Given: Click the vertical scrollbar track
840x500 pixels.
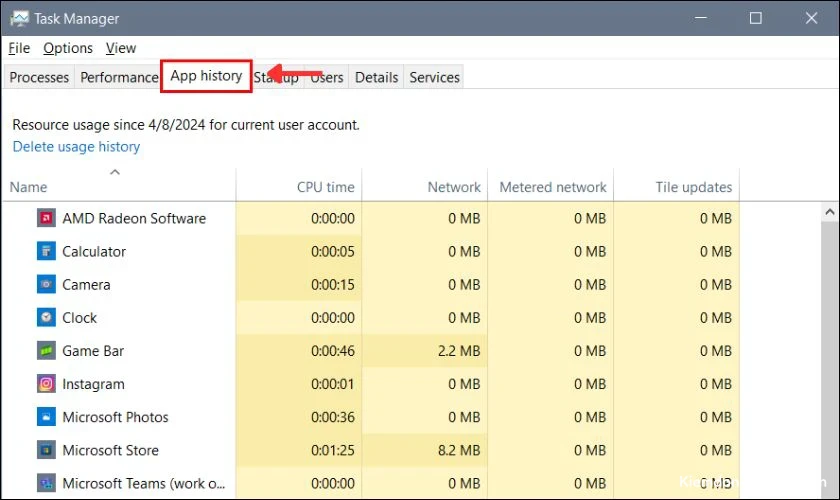Looking at the screenshot, I should pos(830,360).
